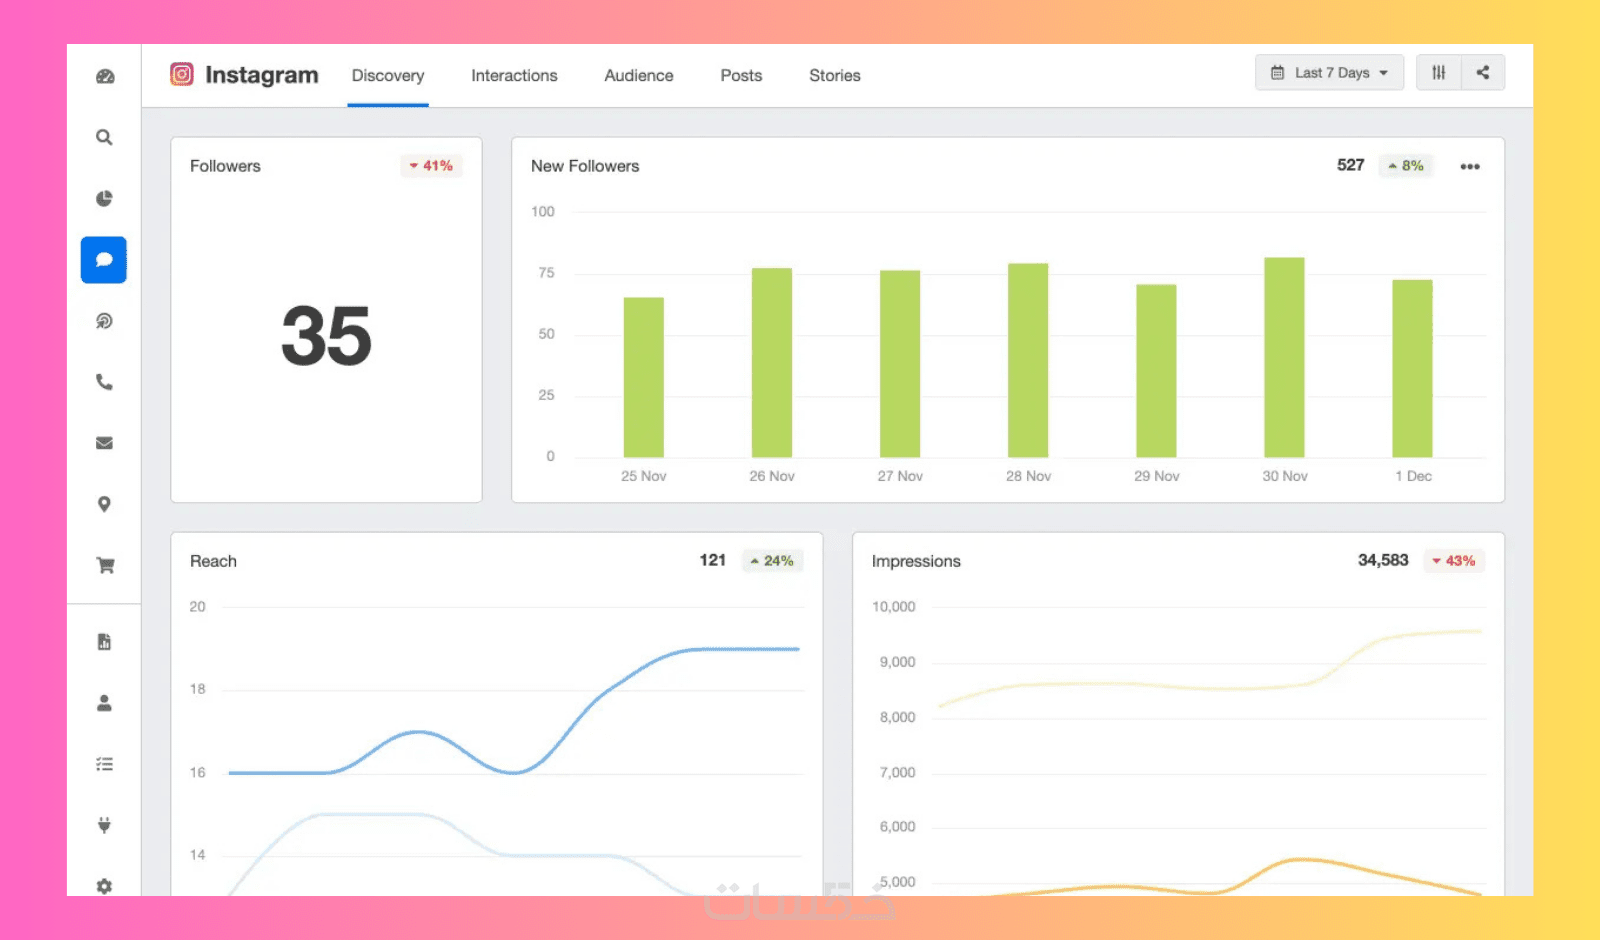This screenshot has height=940, width=1600.
Task: Click the Instagram logo icon
Action: 182,74
